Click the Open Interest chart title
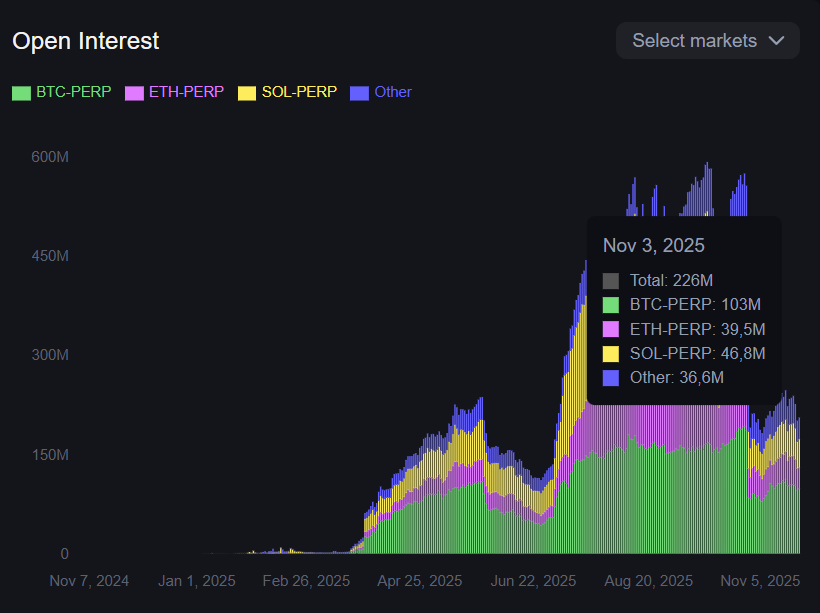Viewport: 820px width, 613px height. click(85, 41)
